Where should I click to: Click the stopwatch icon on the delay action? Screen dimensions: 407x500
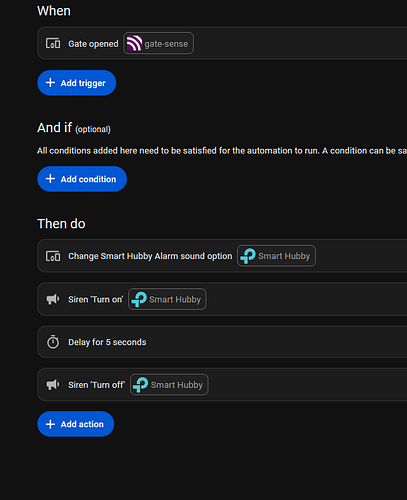[x=53, y=342]
